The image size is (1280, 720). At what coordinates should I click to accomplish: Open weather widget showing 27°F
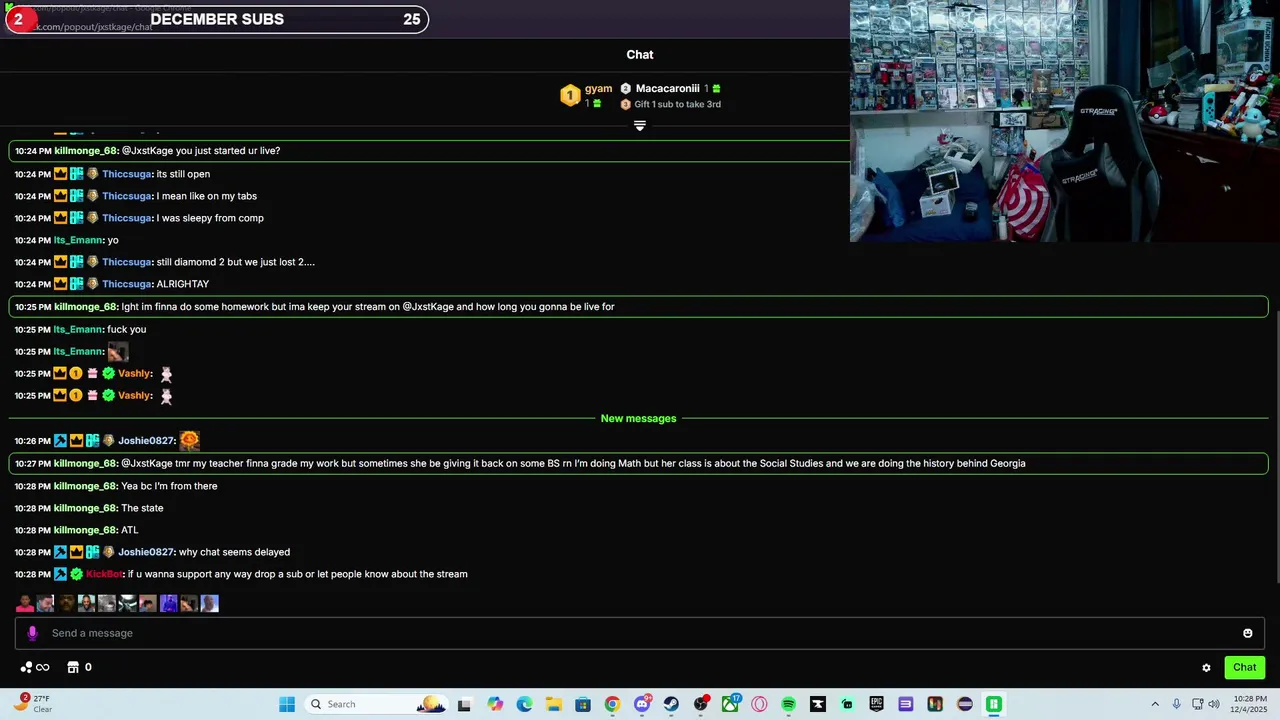31,704
